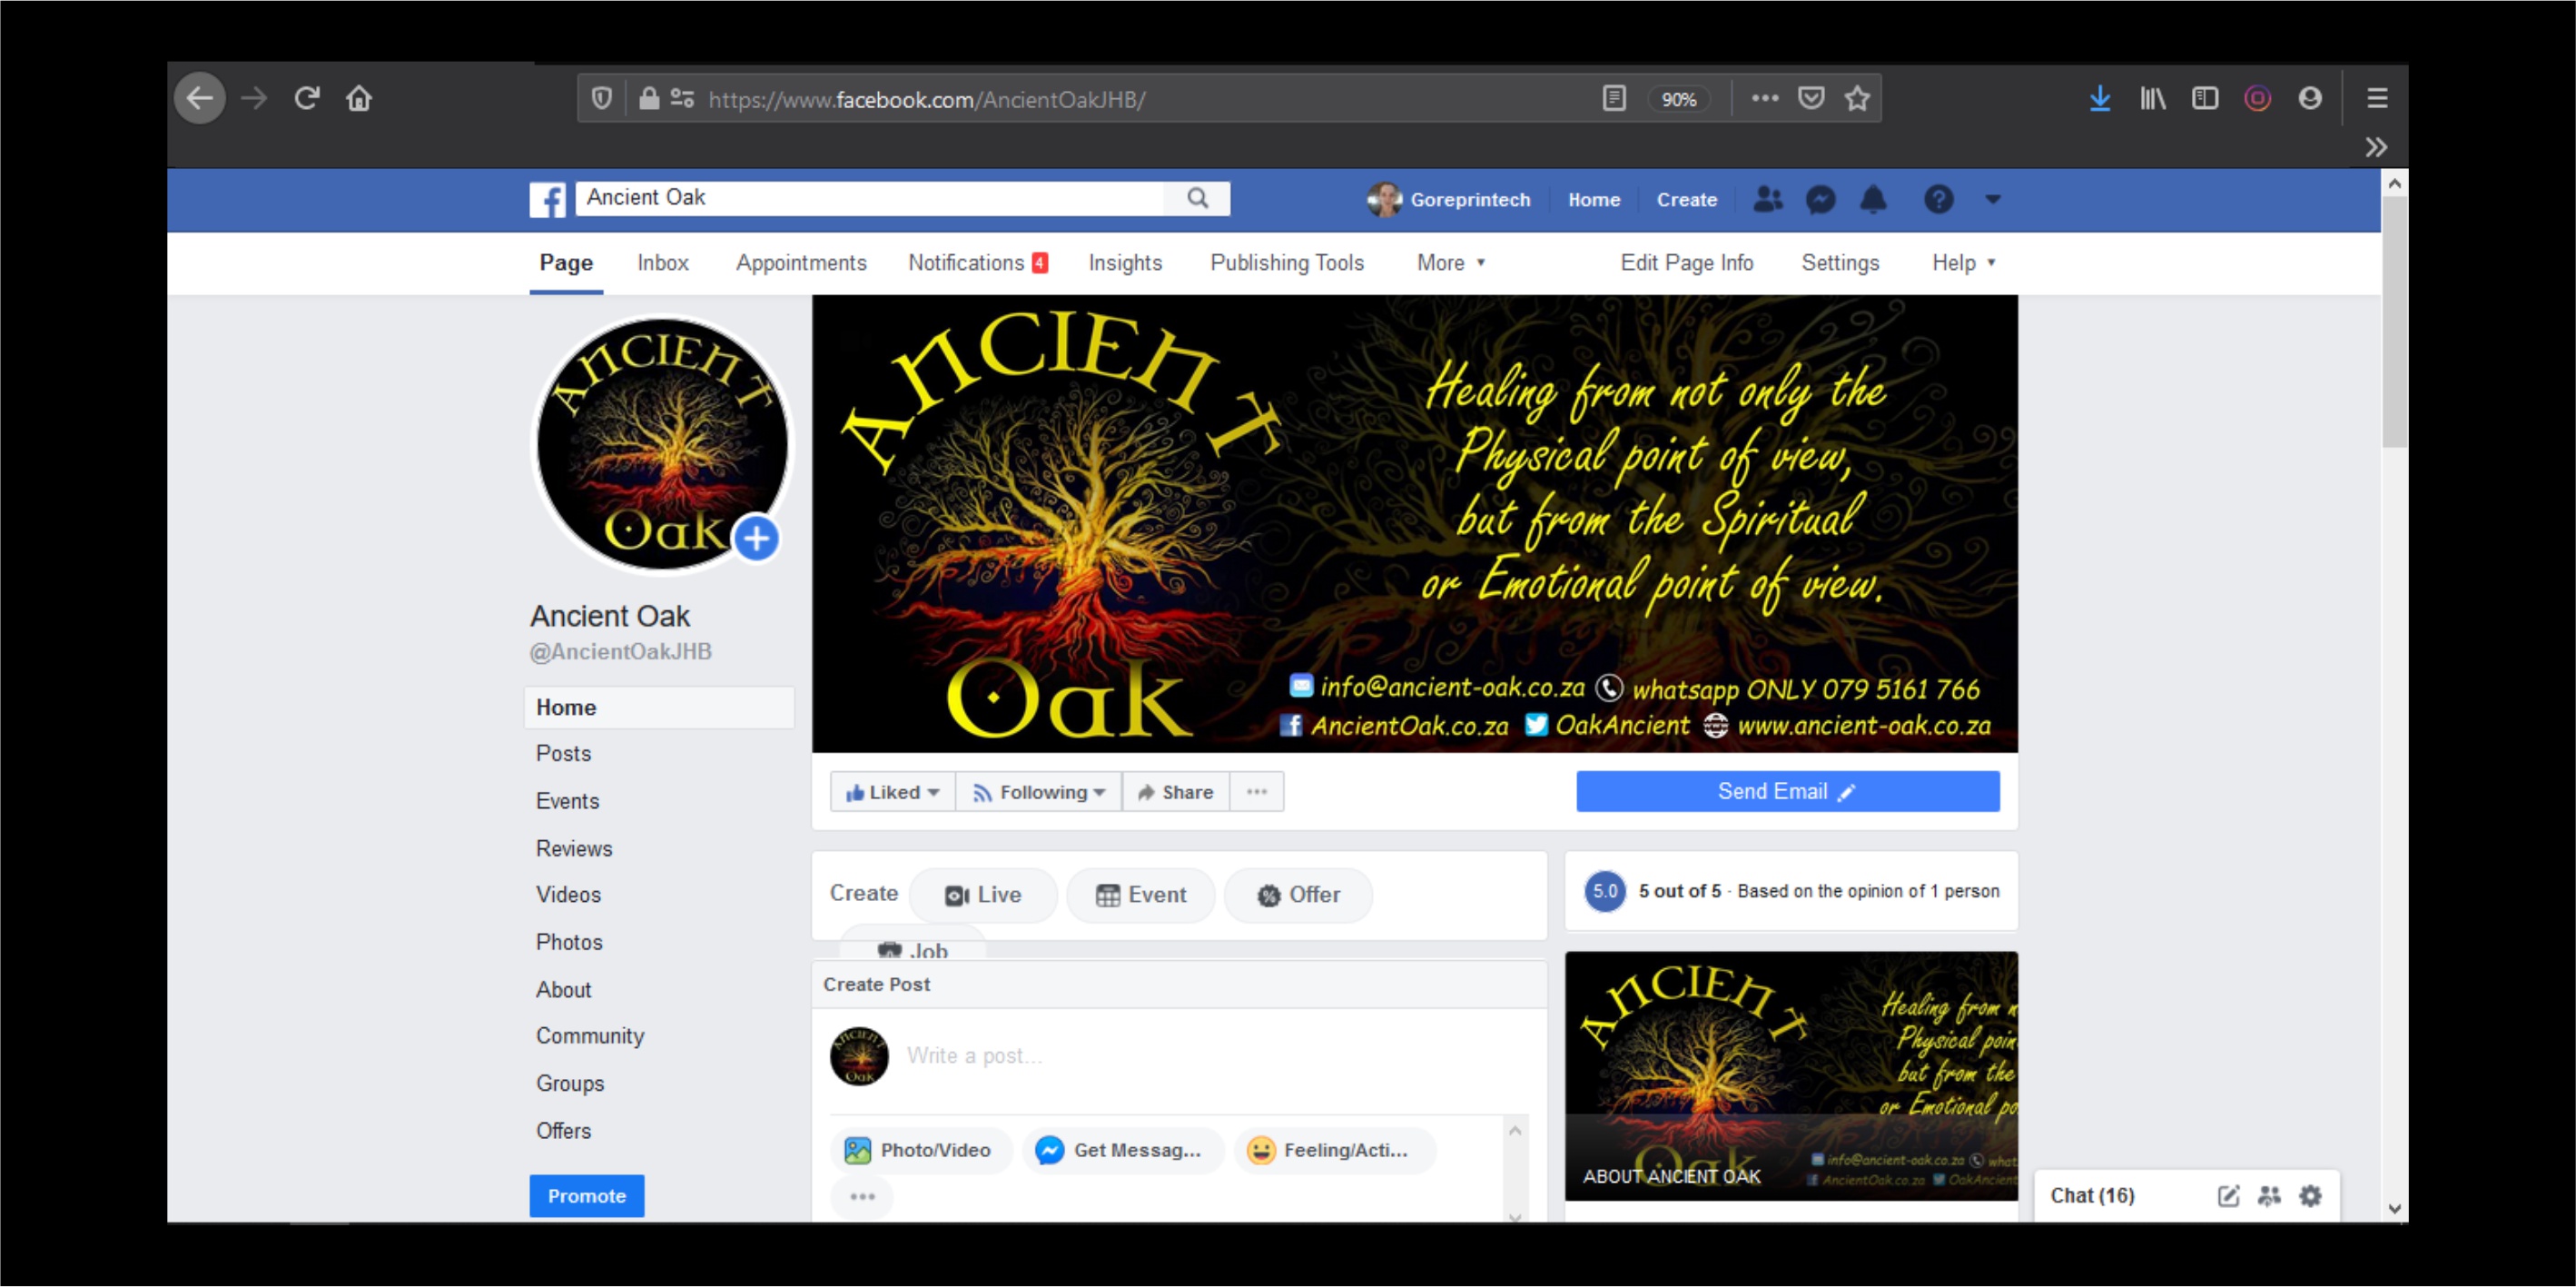Expand the account menu down arrow

[x=1993, y=200]
